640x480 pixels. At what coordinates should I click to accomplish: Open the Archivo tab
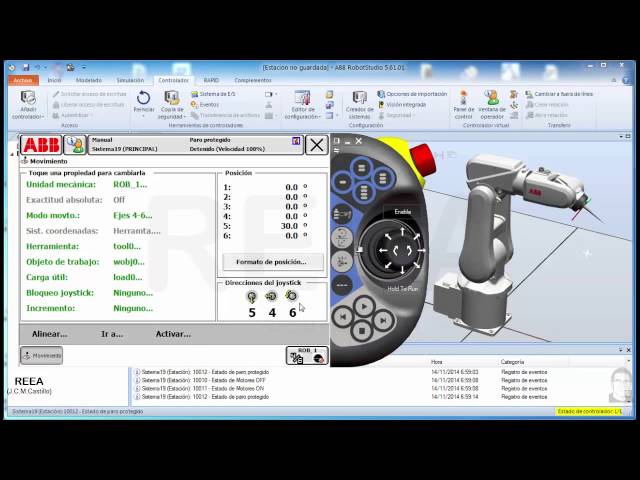click(23, 80)
